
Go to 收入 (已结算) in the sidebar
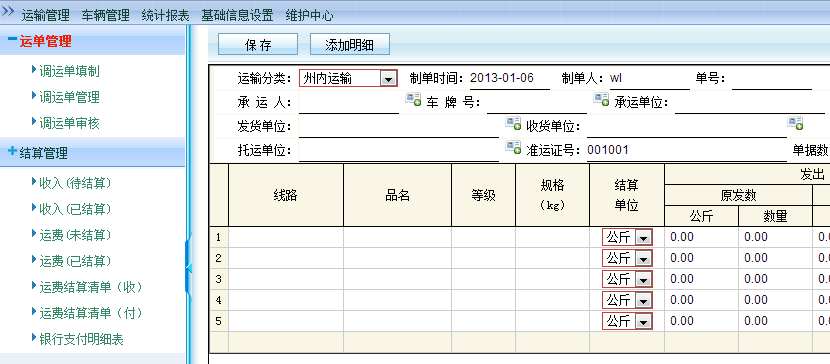tap(76, 209)
